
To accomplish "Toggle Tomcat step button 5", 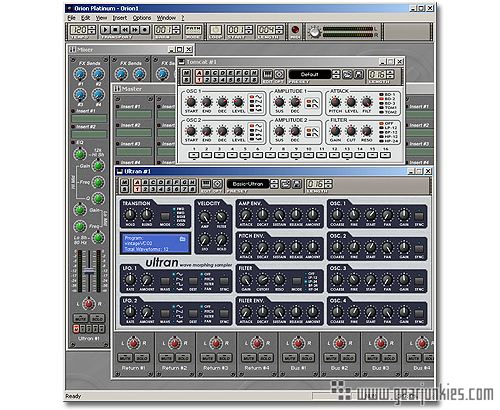I will tap(245, 155).
